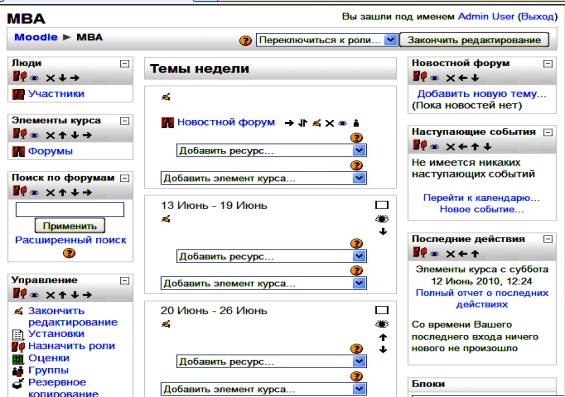Viewport: 565px width, 397px height.
Task: Show only week 13 Июнь - 19 Июнь
Action: pyautogui.click(x=382, y=205)
